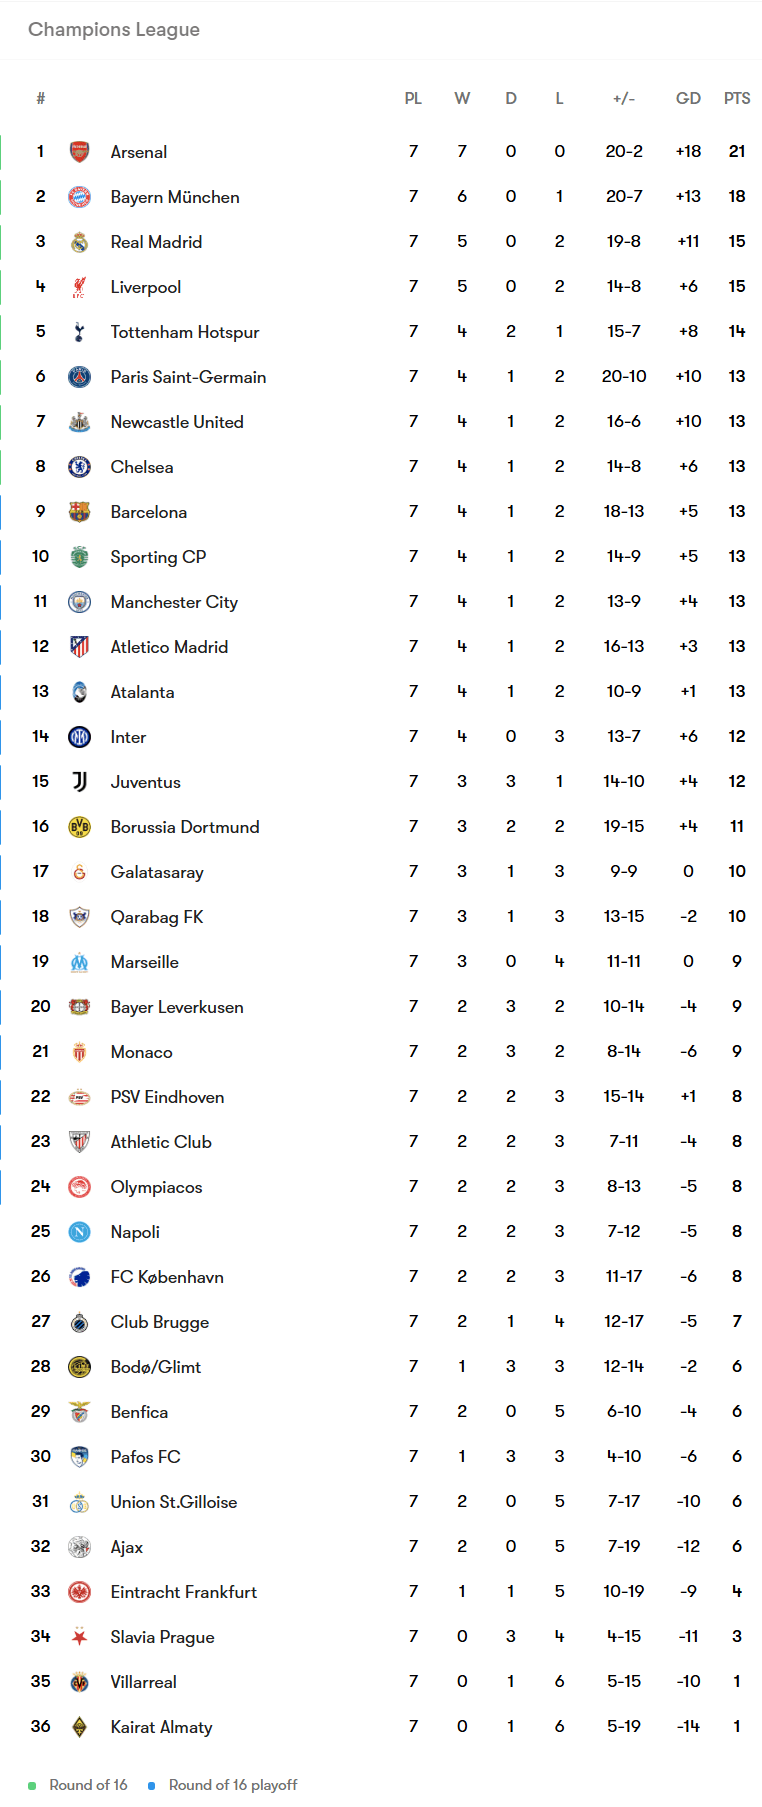The height and width of the screenshot is (1807, 762).
Task: Click the Champions League heading
Action: pos(114,30)
